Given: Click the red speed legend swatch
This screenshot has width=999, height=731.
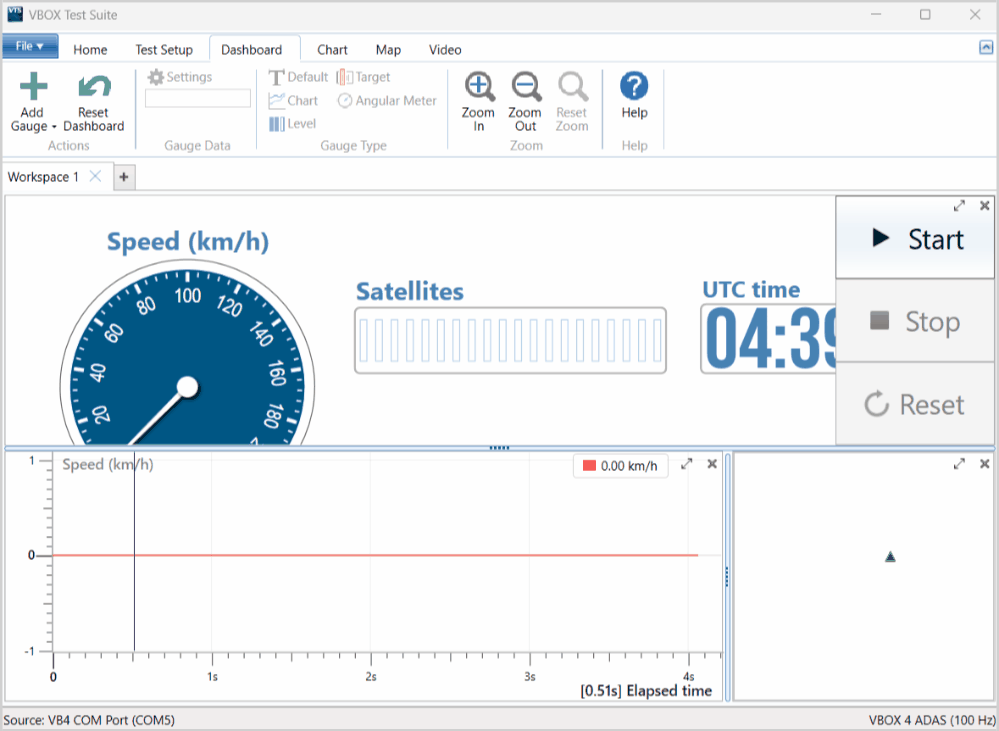Looking at the screenshot, I should click(x=589, y=466).
